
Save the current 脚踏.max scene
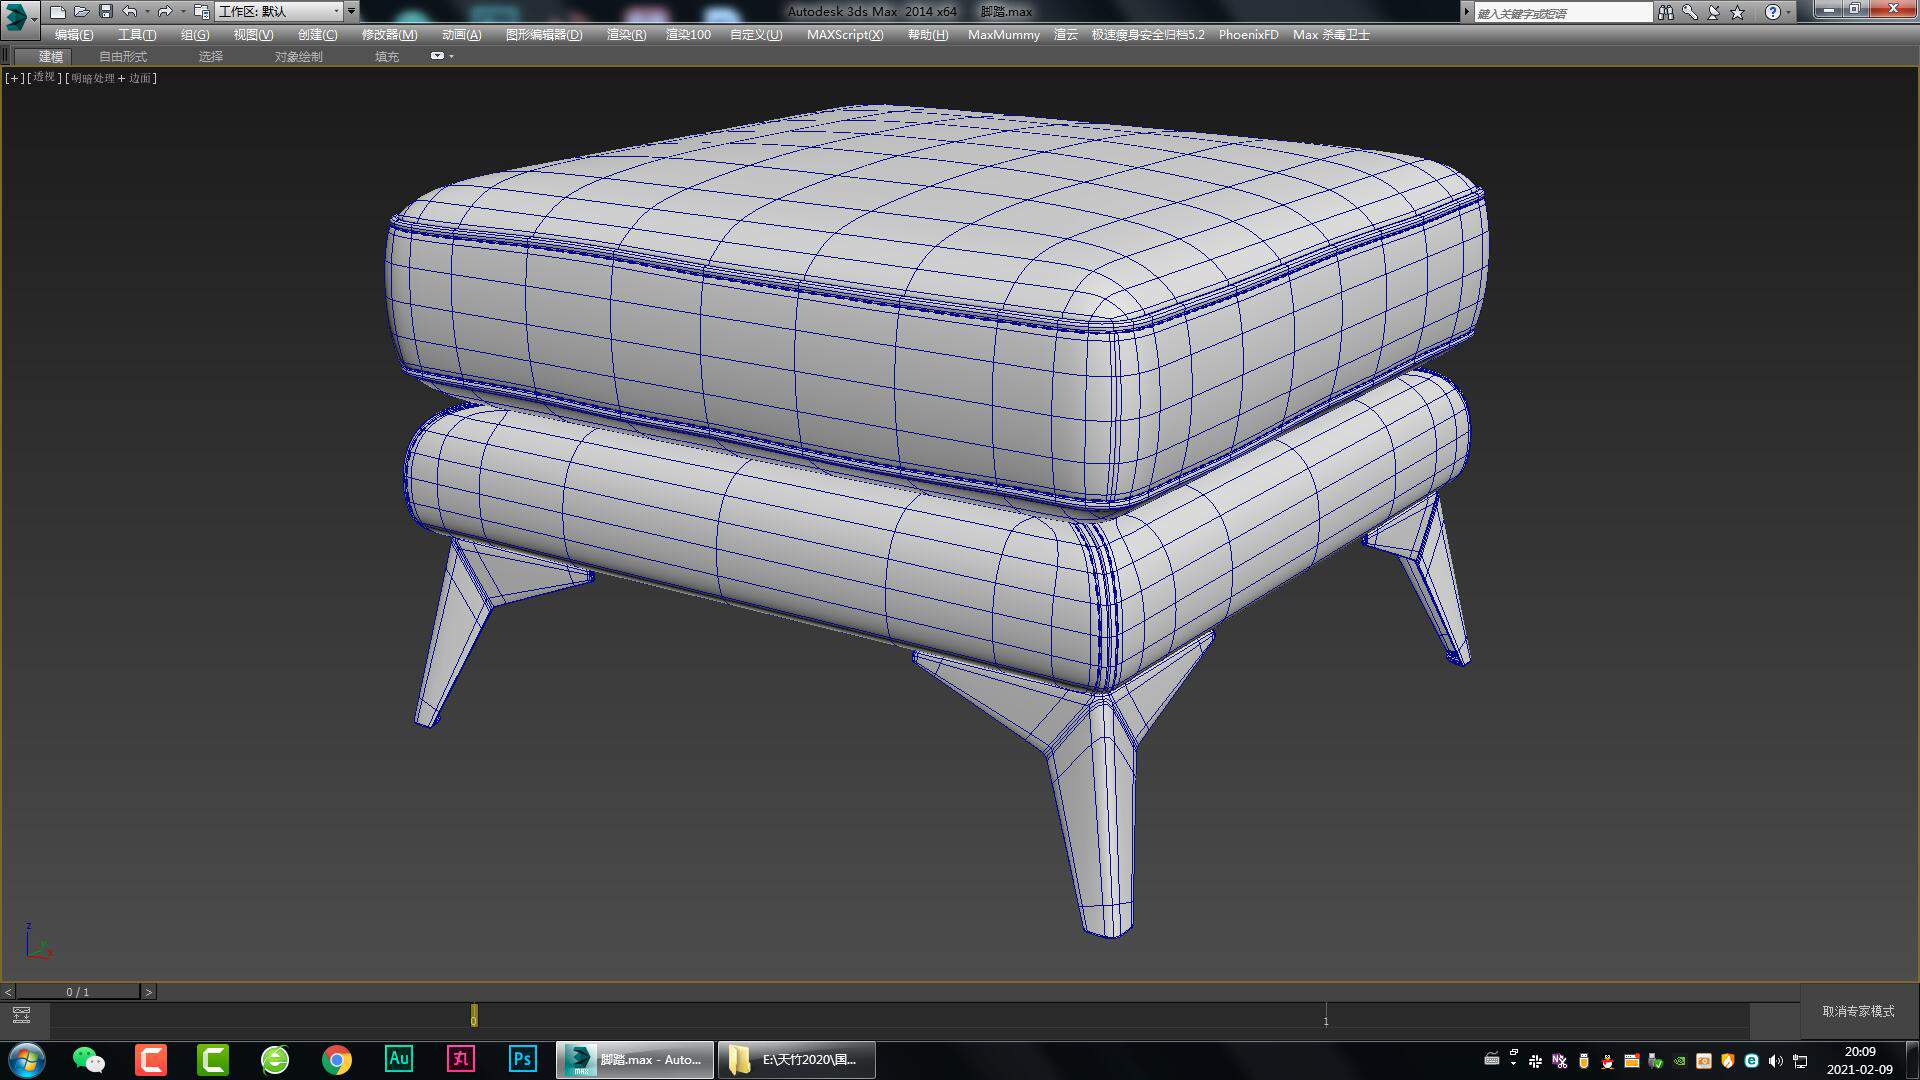point(105,11)
